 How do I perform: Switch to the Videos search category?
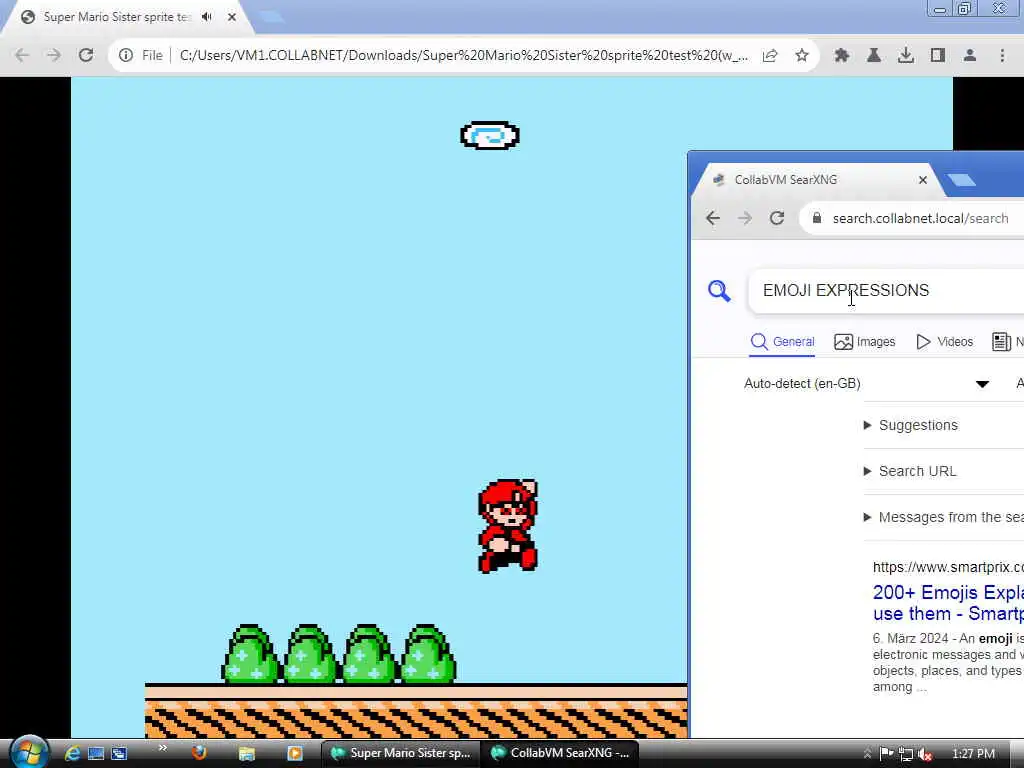click(944, 342)
